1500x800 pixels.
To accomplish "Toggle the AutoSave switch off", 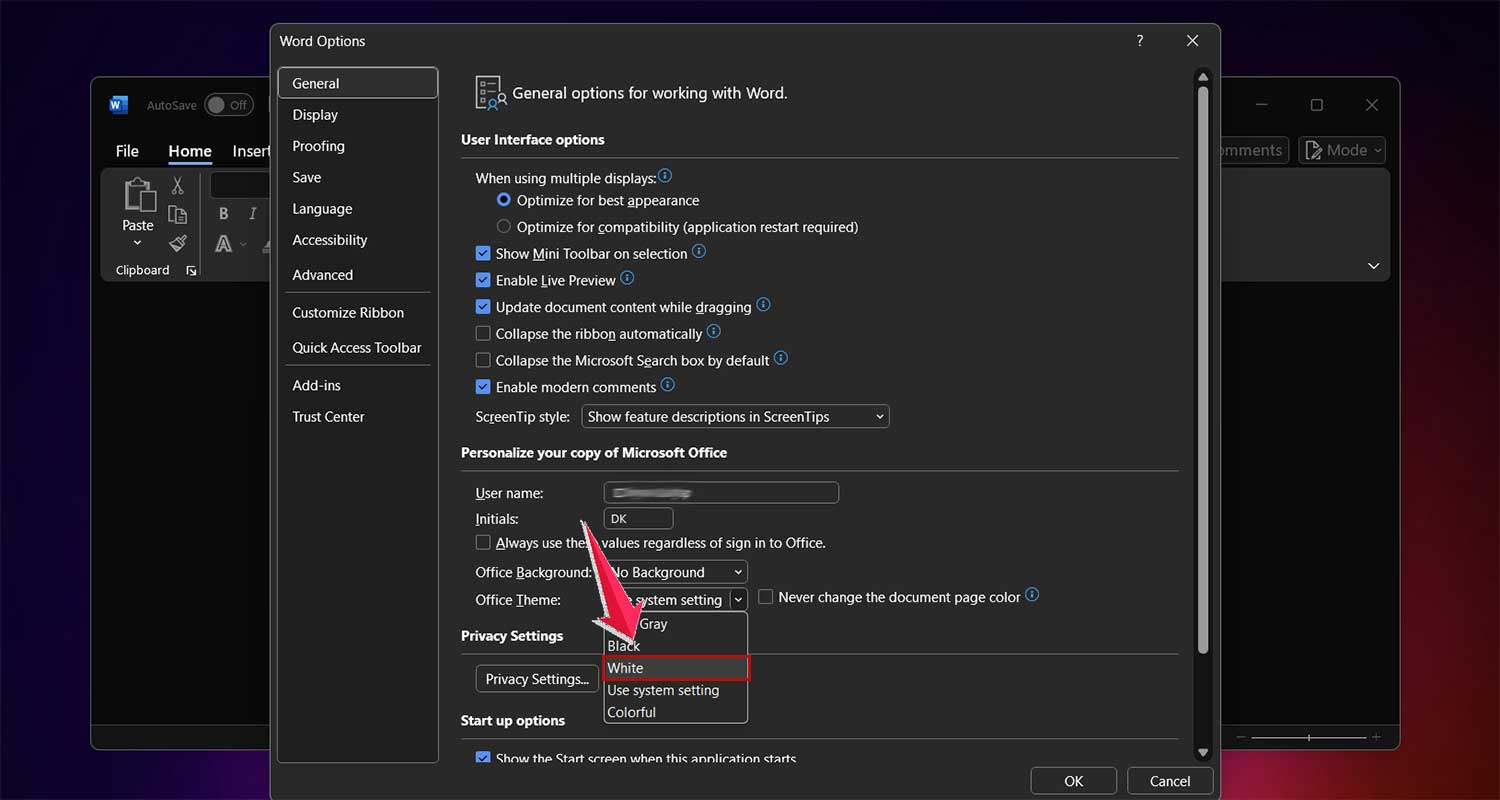I will point(228,104).
